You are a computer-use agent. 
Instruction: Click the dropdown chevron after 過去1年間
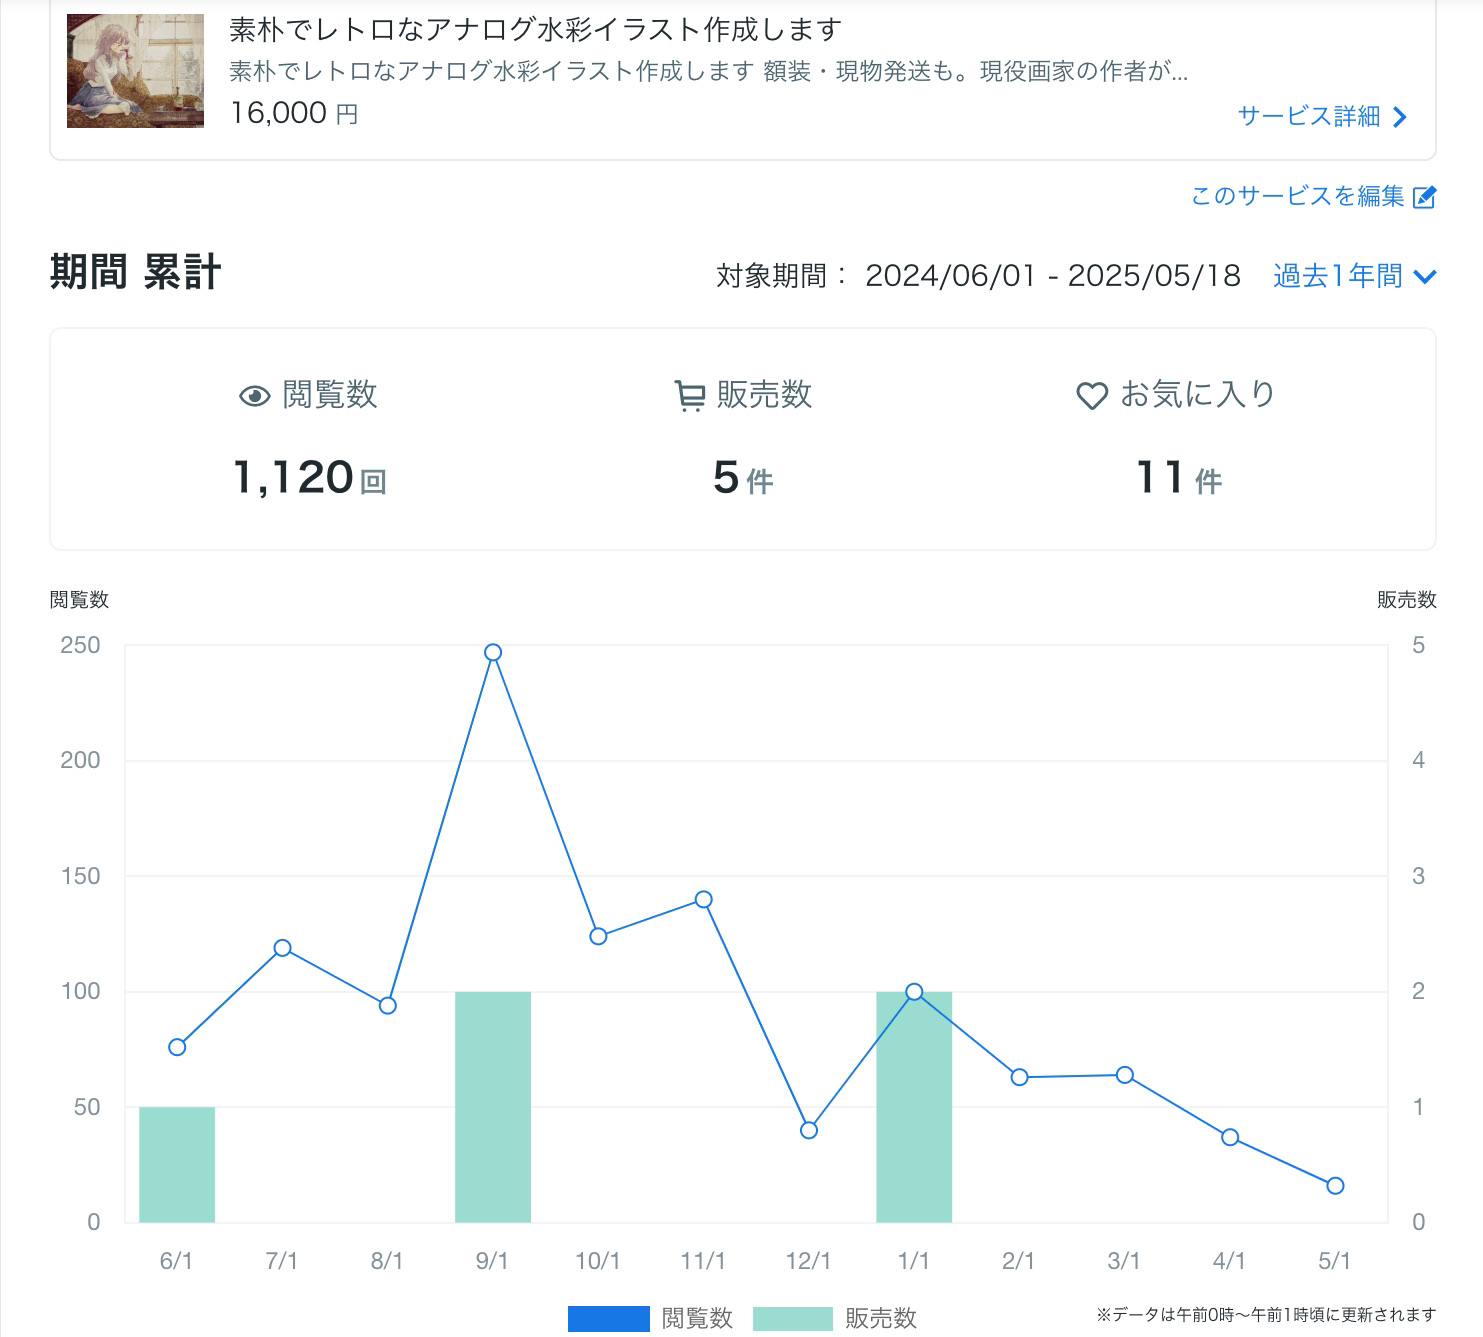coord(1426,277)
